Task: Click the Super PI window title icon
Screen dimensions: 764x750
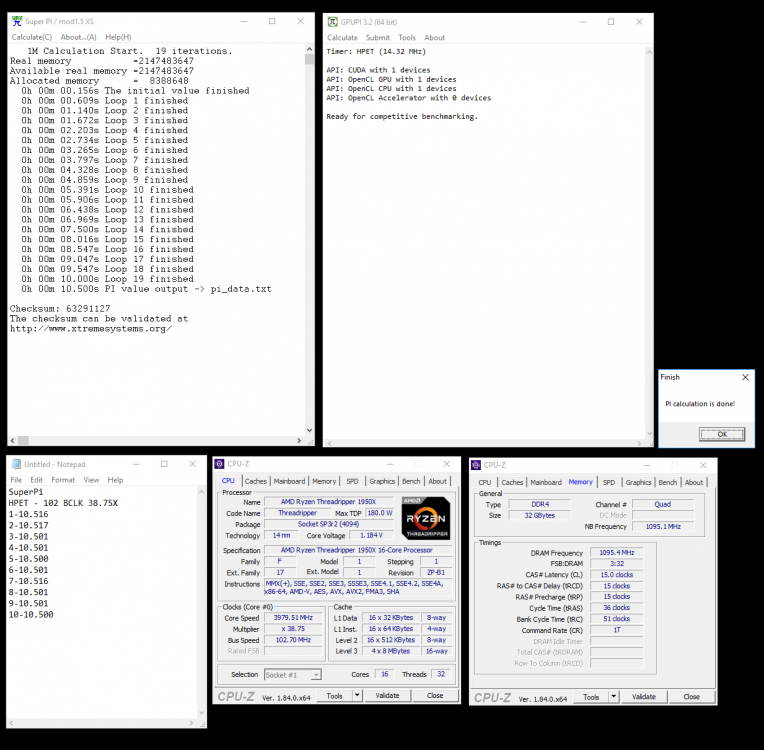Action: click(x=17, y=21)
